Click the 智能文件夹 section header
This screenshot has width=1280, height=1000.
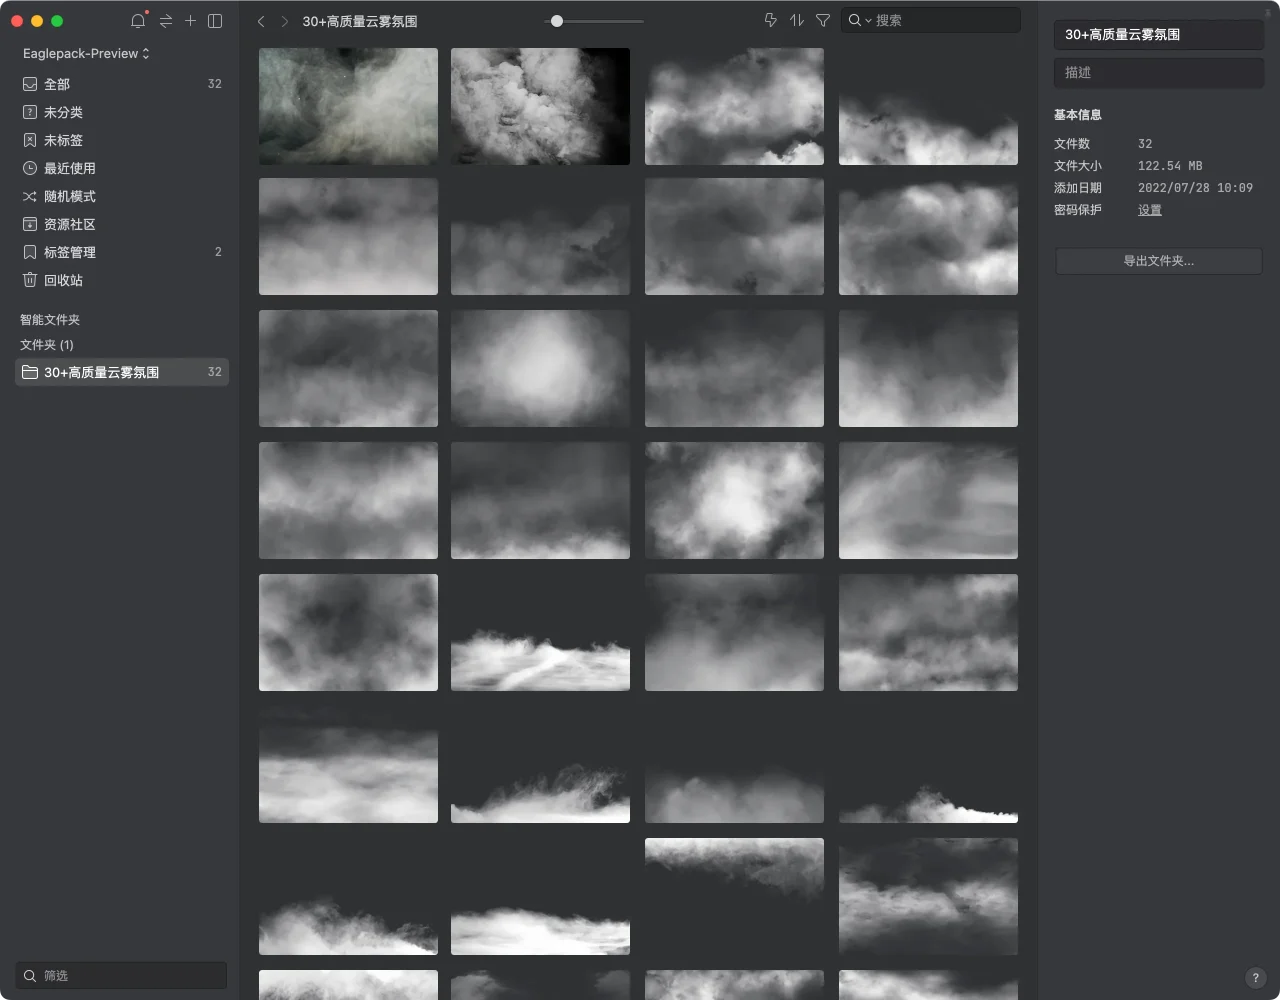point(50,320)
